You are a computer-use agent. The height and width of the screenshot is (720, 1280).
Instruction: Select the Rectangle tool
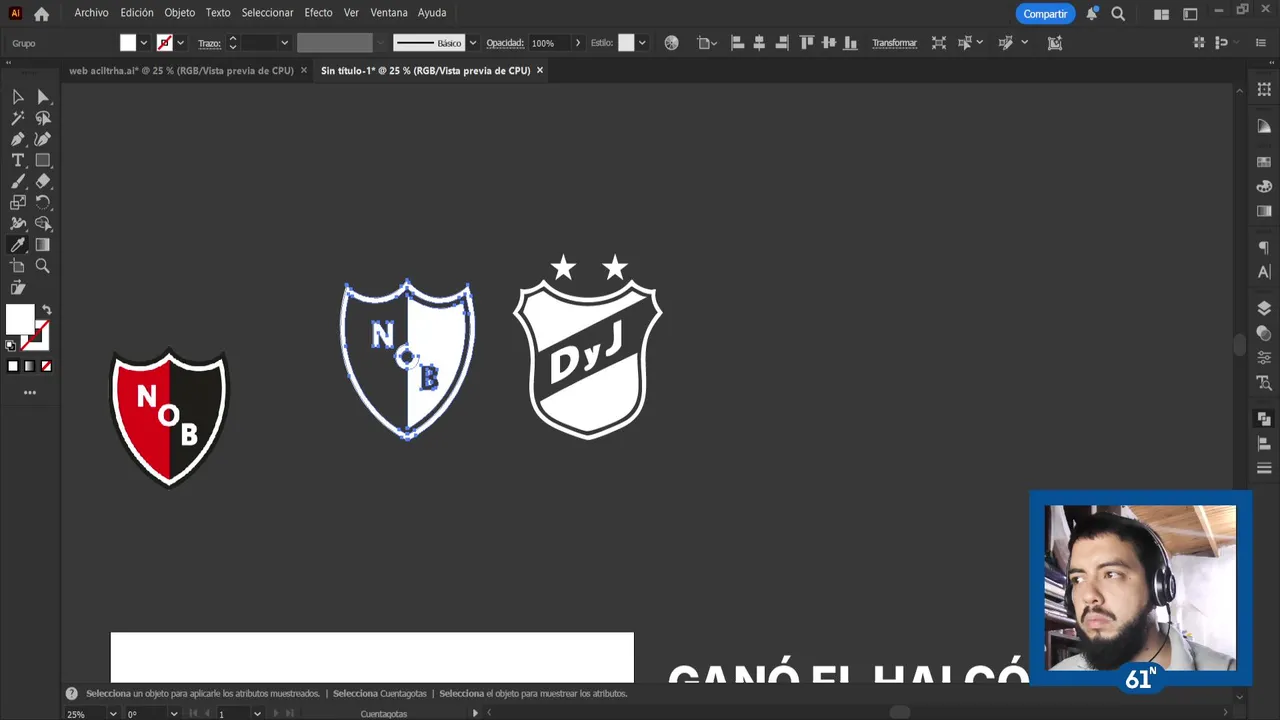(x=43, y=160)
